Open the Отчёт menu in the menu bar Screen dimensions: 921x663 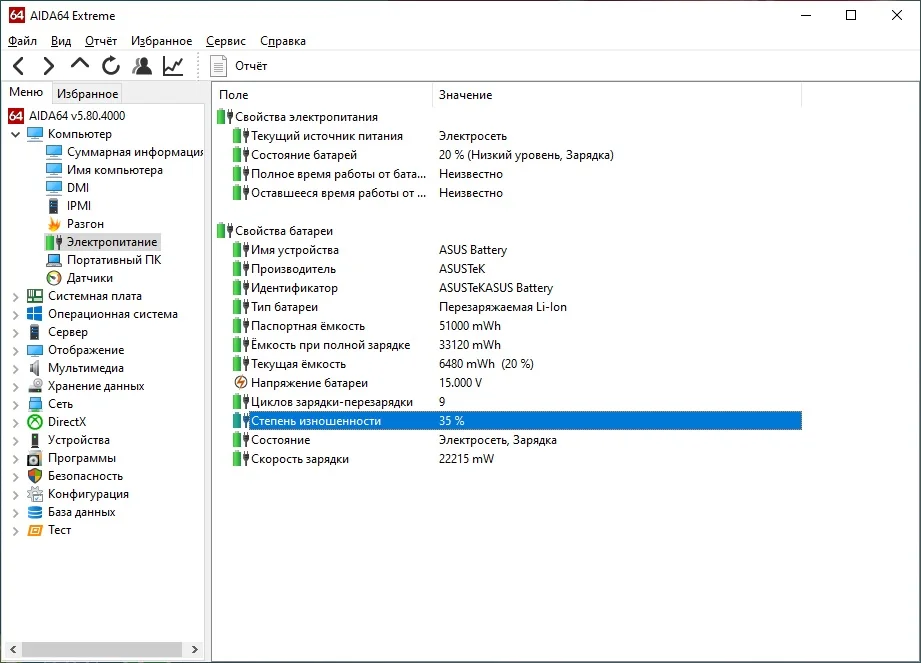100,41
